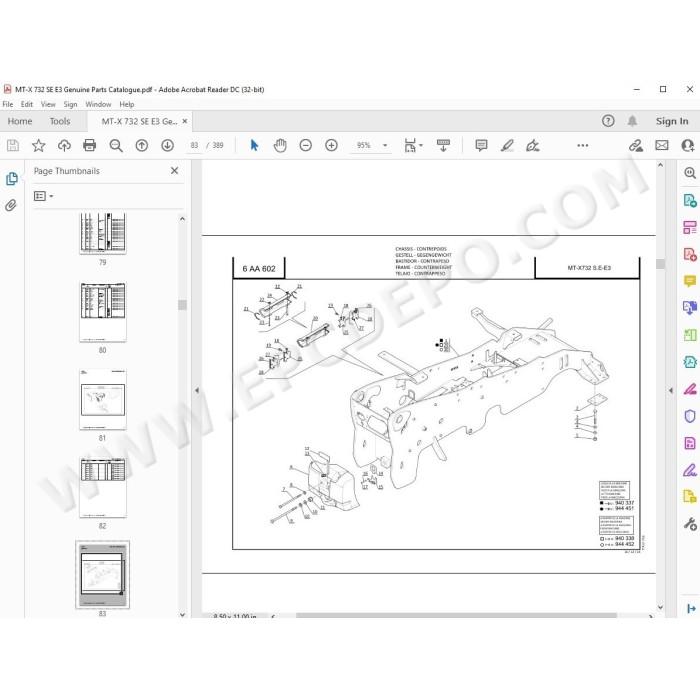Screen dimensions: 700x700
Task: Switch to the Home tab
Action: coord(20,121)
